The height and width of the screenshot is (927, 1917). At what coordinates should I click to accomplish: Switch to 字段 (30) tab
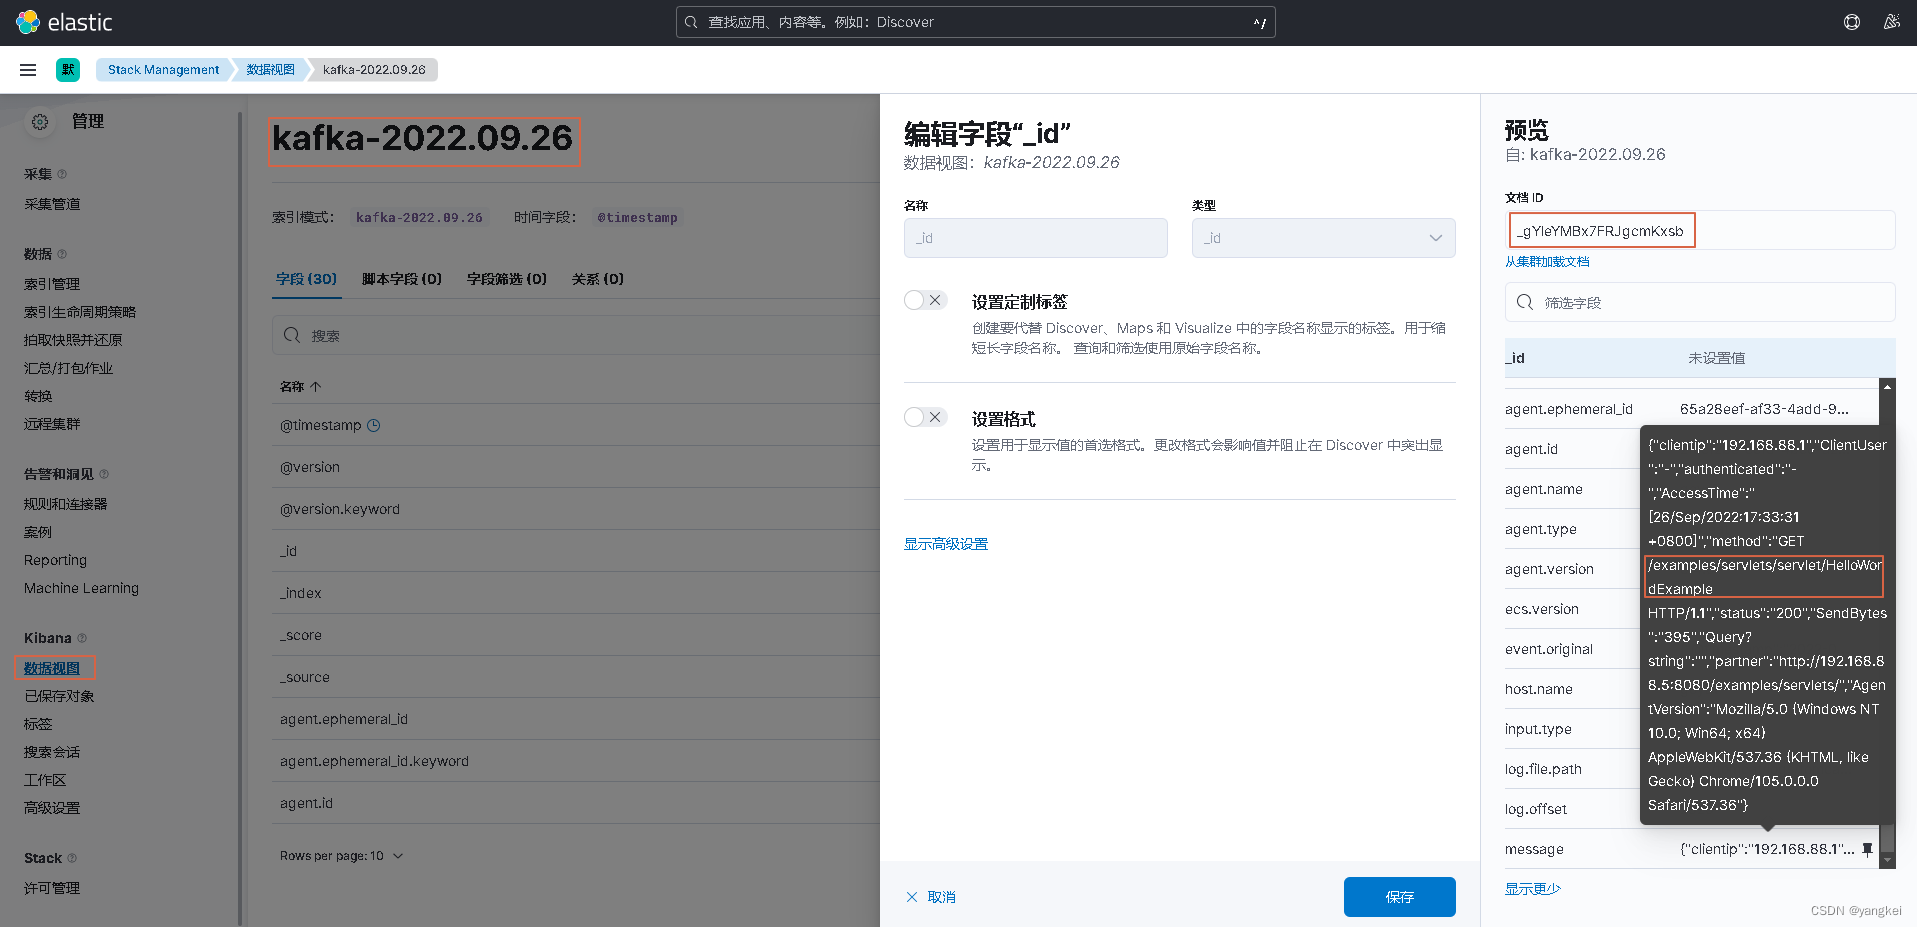pyautogui.click(x=306, y=279)
